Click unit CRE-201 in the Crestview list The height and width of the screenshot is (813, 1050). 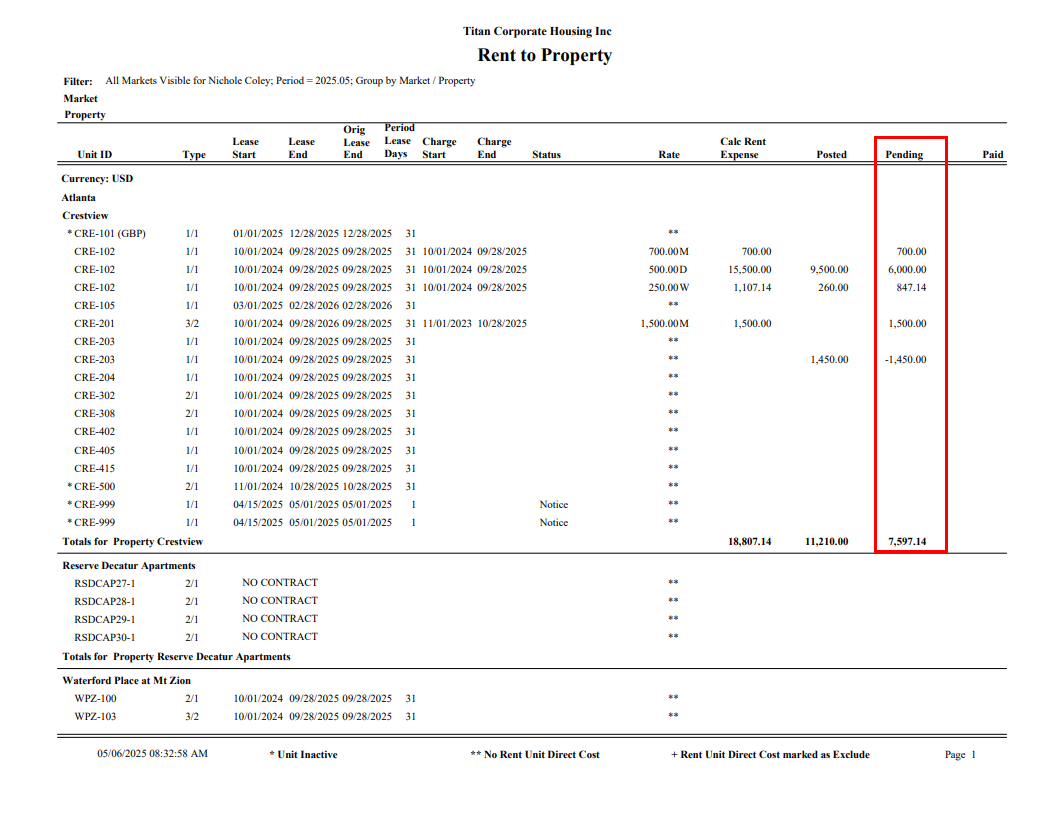94,324
